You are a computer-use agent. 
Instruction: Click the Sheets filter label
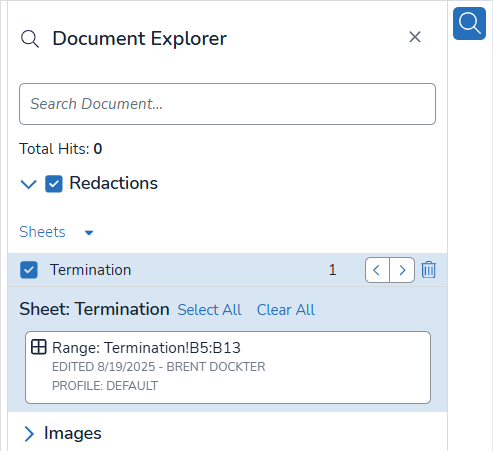point(42,232)
